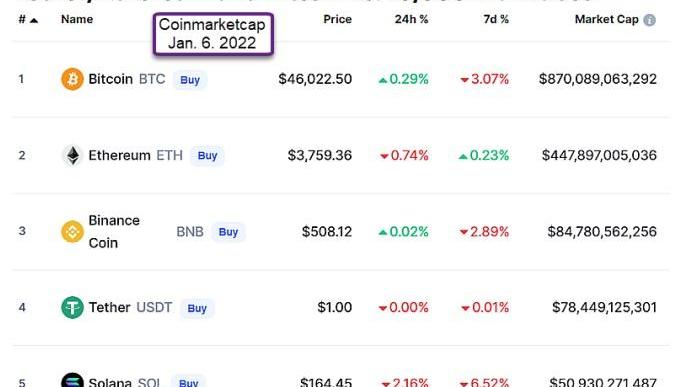Screen dimensions: 685x387
Task: Click the Buy button next to Bitcoin BTC
Action: pyautogui.click(x=190, y=80)
